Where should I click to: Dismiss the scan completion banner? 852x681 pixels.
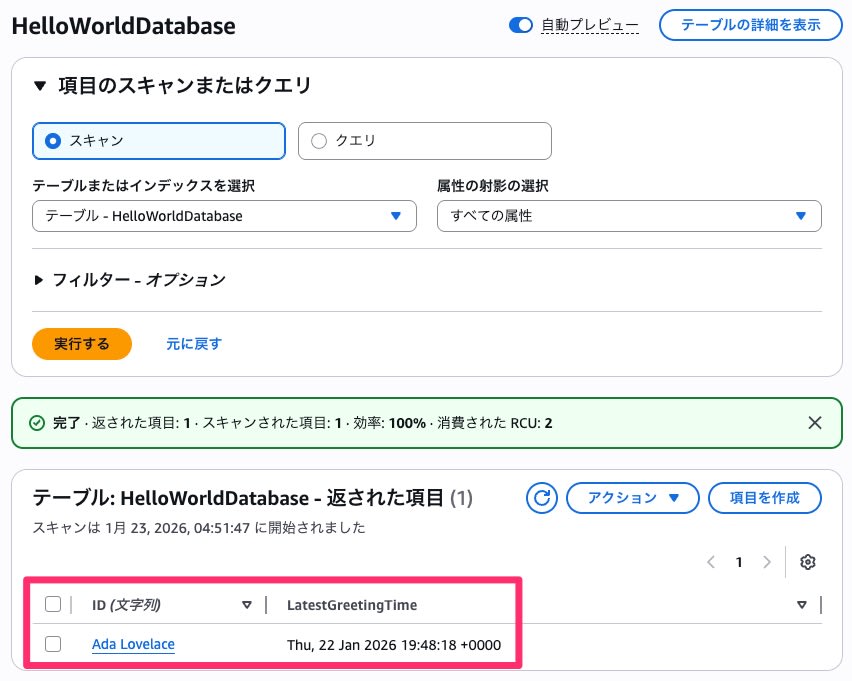pos(815,423)
